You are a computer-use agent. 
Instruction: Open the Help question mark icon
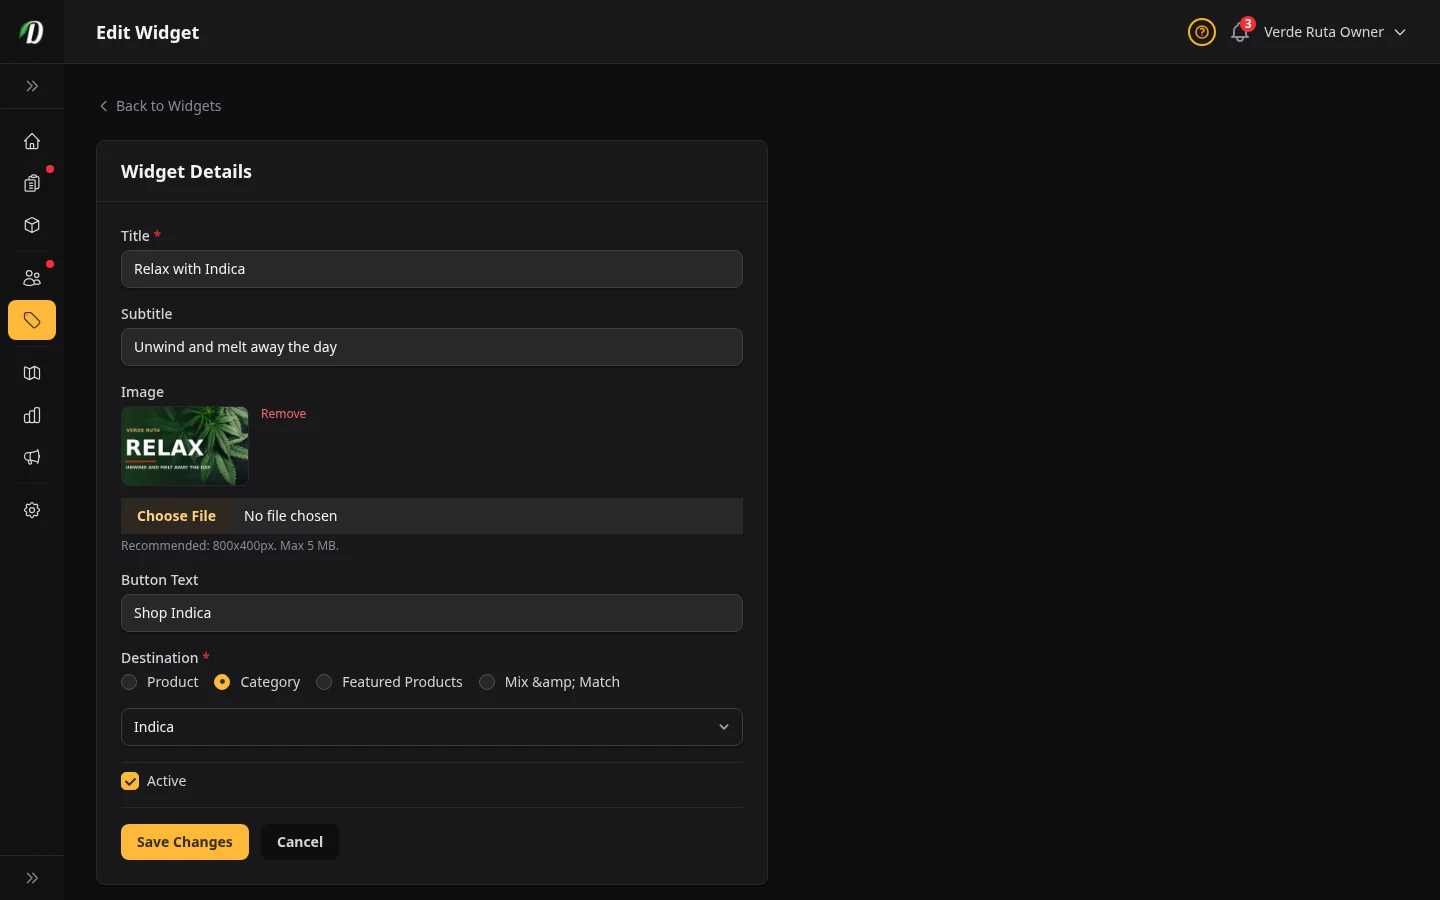tap(1201, 32)
